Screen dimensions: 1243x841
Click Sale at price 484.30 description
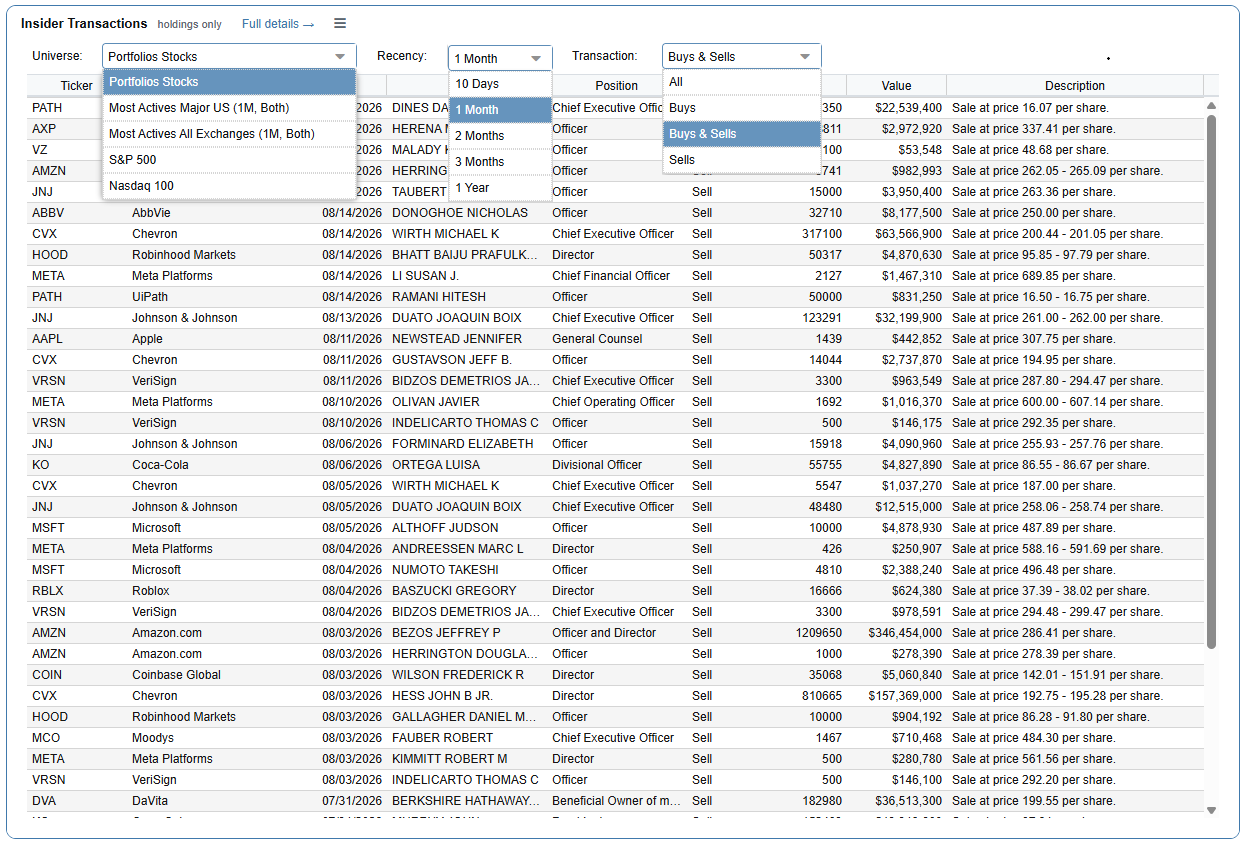[x=1033, y=738]
